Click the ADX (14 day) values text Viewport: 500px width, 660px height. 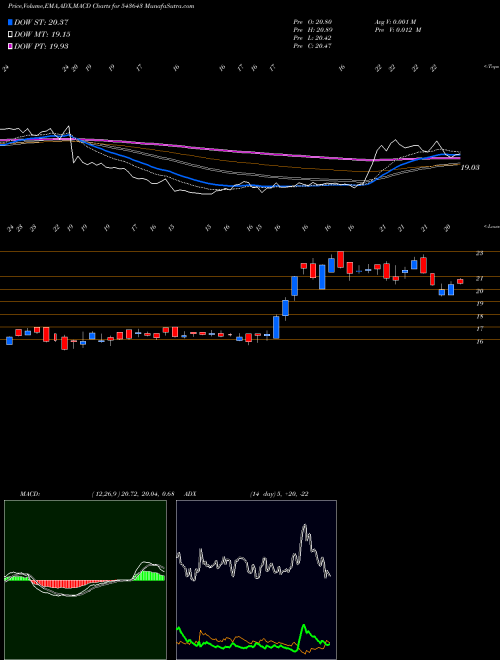point(279,494)
